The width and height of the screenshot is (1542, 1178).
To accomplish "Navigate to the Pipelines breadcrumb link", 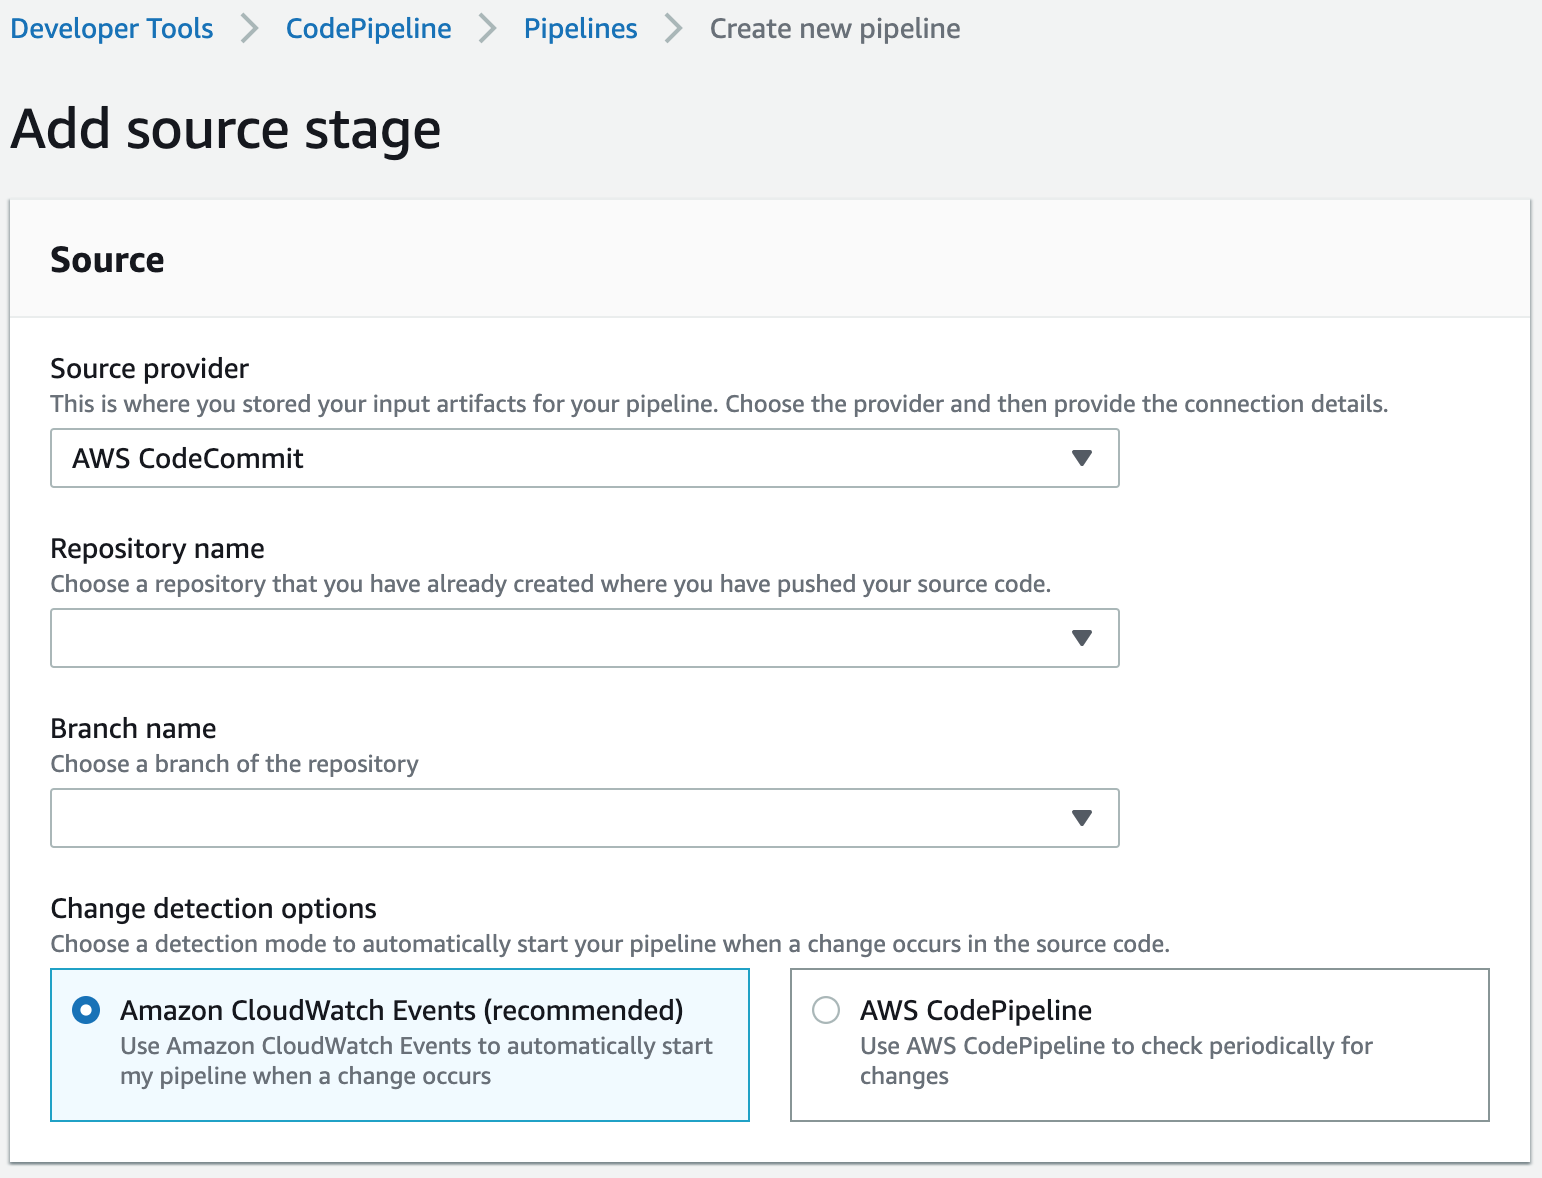I will [x=580, y=29].
